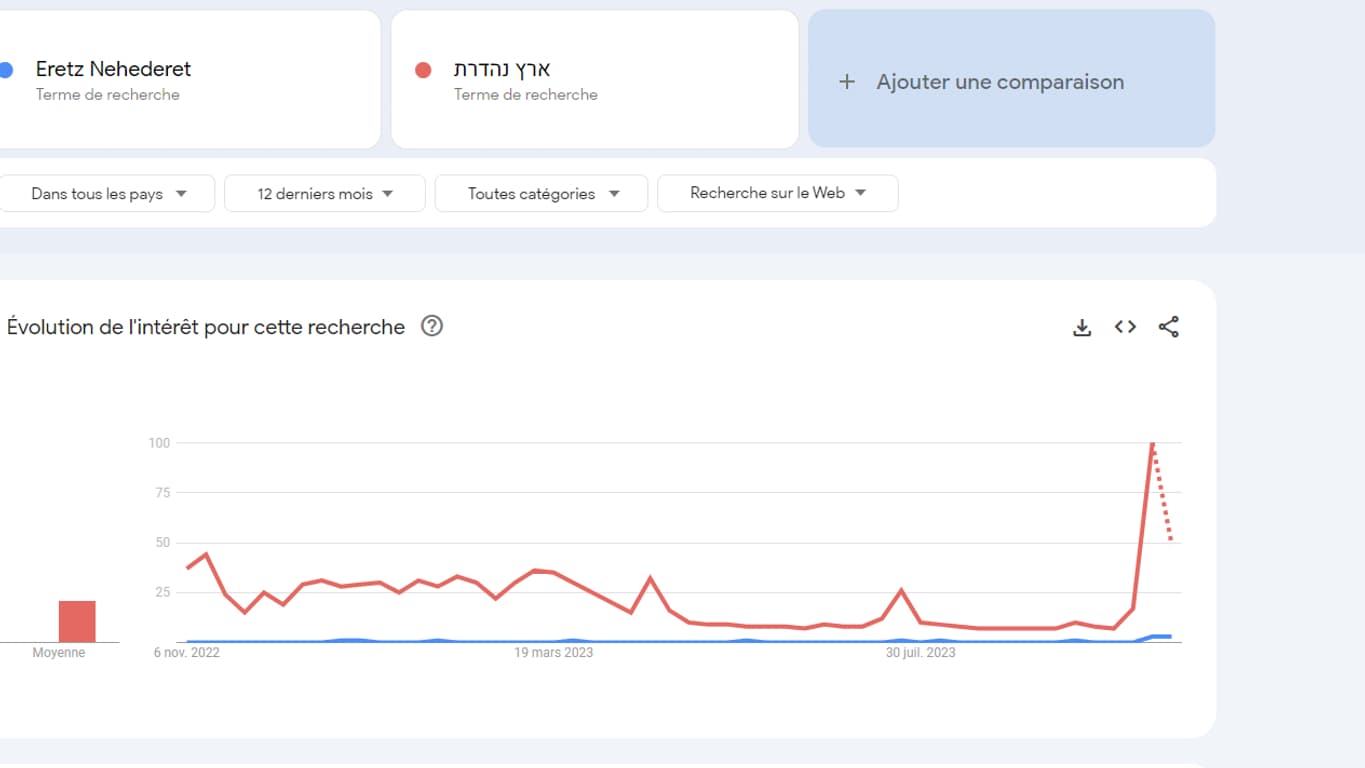Edit the Hebrew "ארץ נהדרת" search term
The width and height of the screenshot is (1365, 768).
[x=502, y=69]
